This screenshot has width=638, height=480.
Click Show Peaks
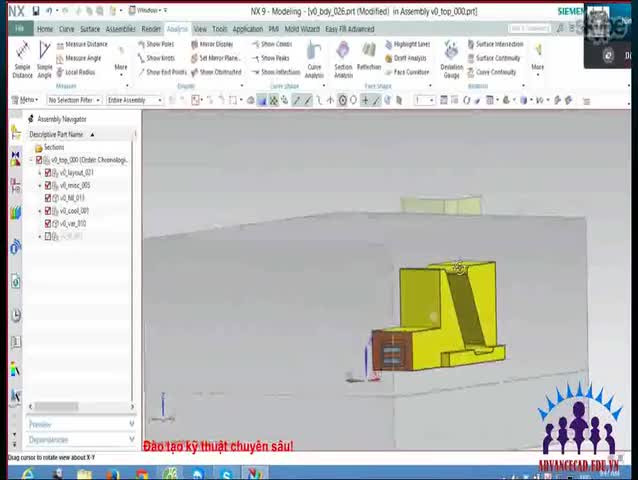point(271,58)
